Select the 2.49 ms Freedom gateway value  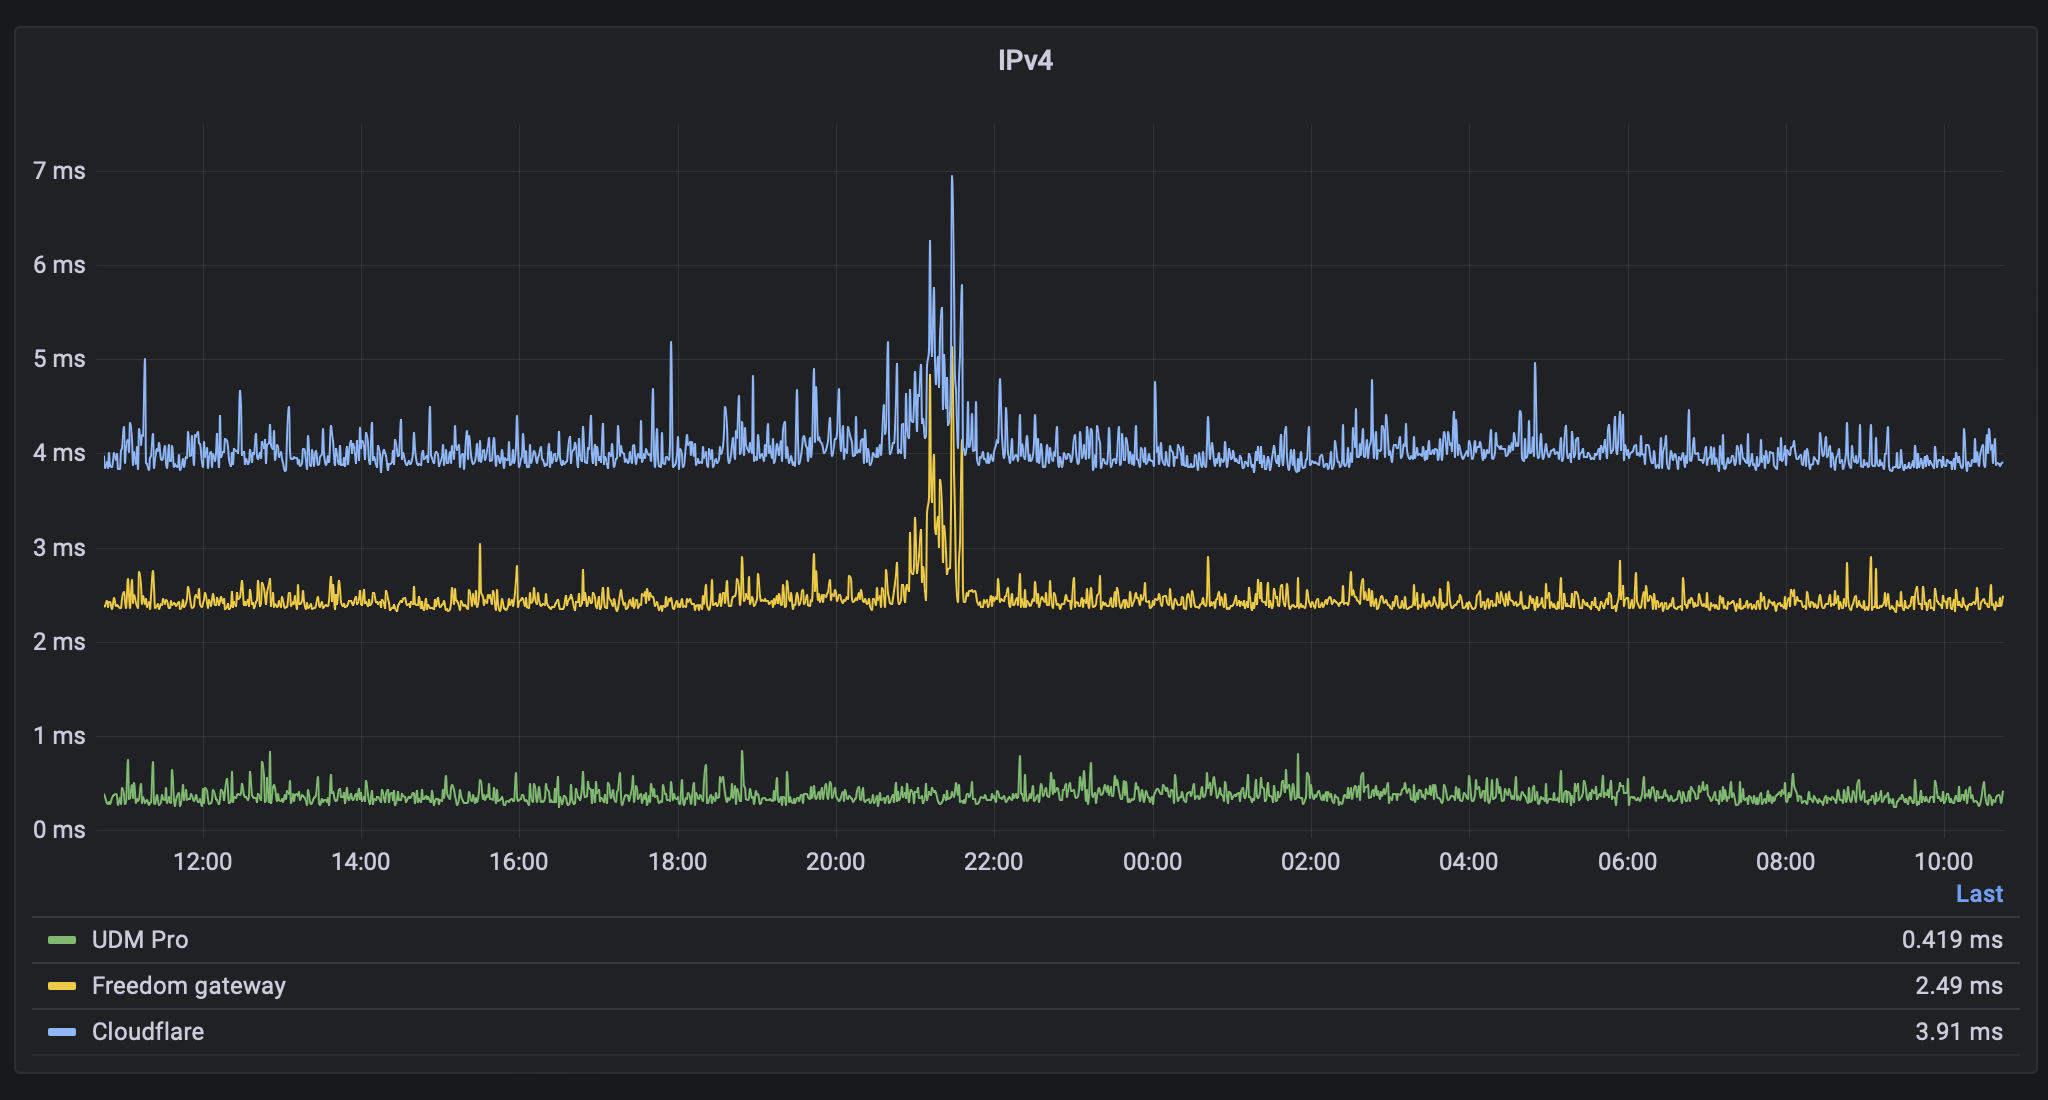point(1958,986)
